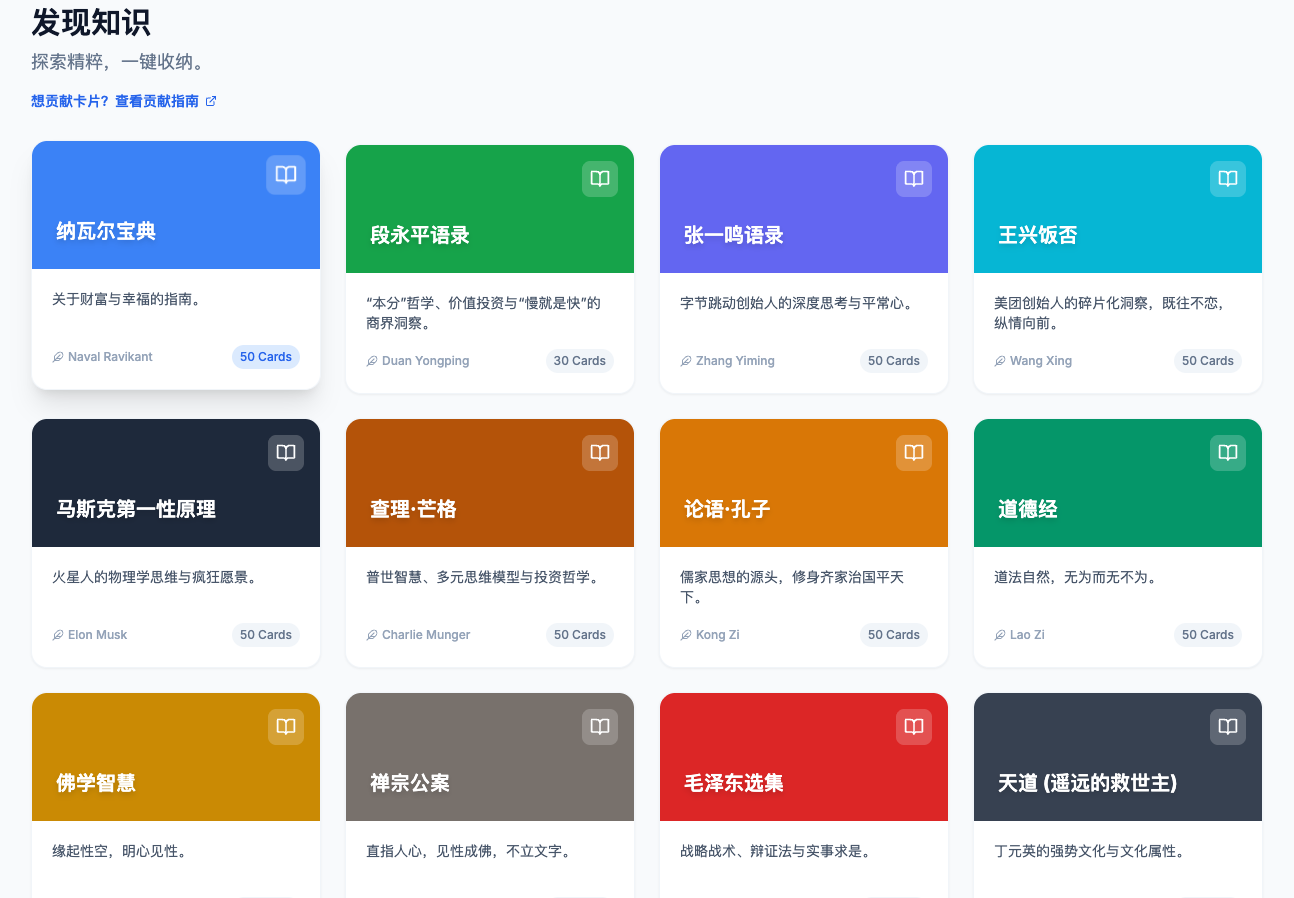Click the book icon on 禅宗公案 card

[x=600, y=727]
